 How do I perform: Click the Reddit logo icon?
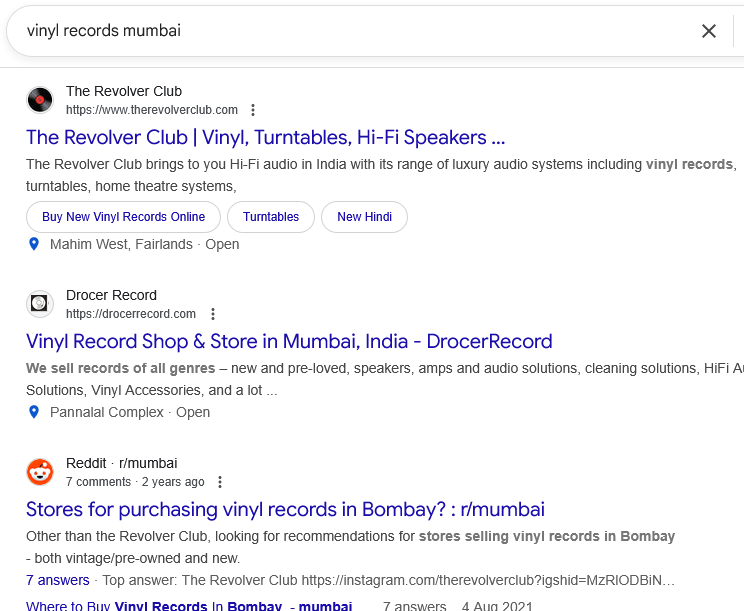point(40,472)
